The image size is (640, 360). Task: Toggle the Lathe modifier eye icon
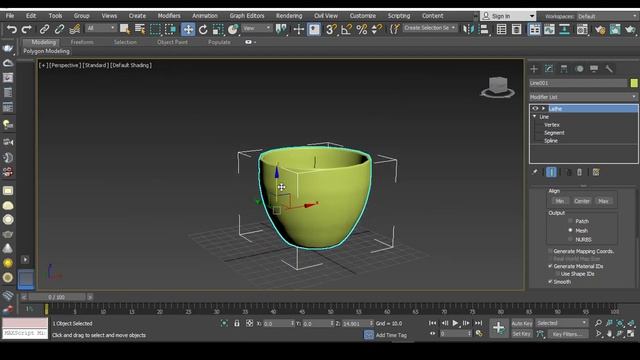click(x=535, y=109)
